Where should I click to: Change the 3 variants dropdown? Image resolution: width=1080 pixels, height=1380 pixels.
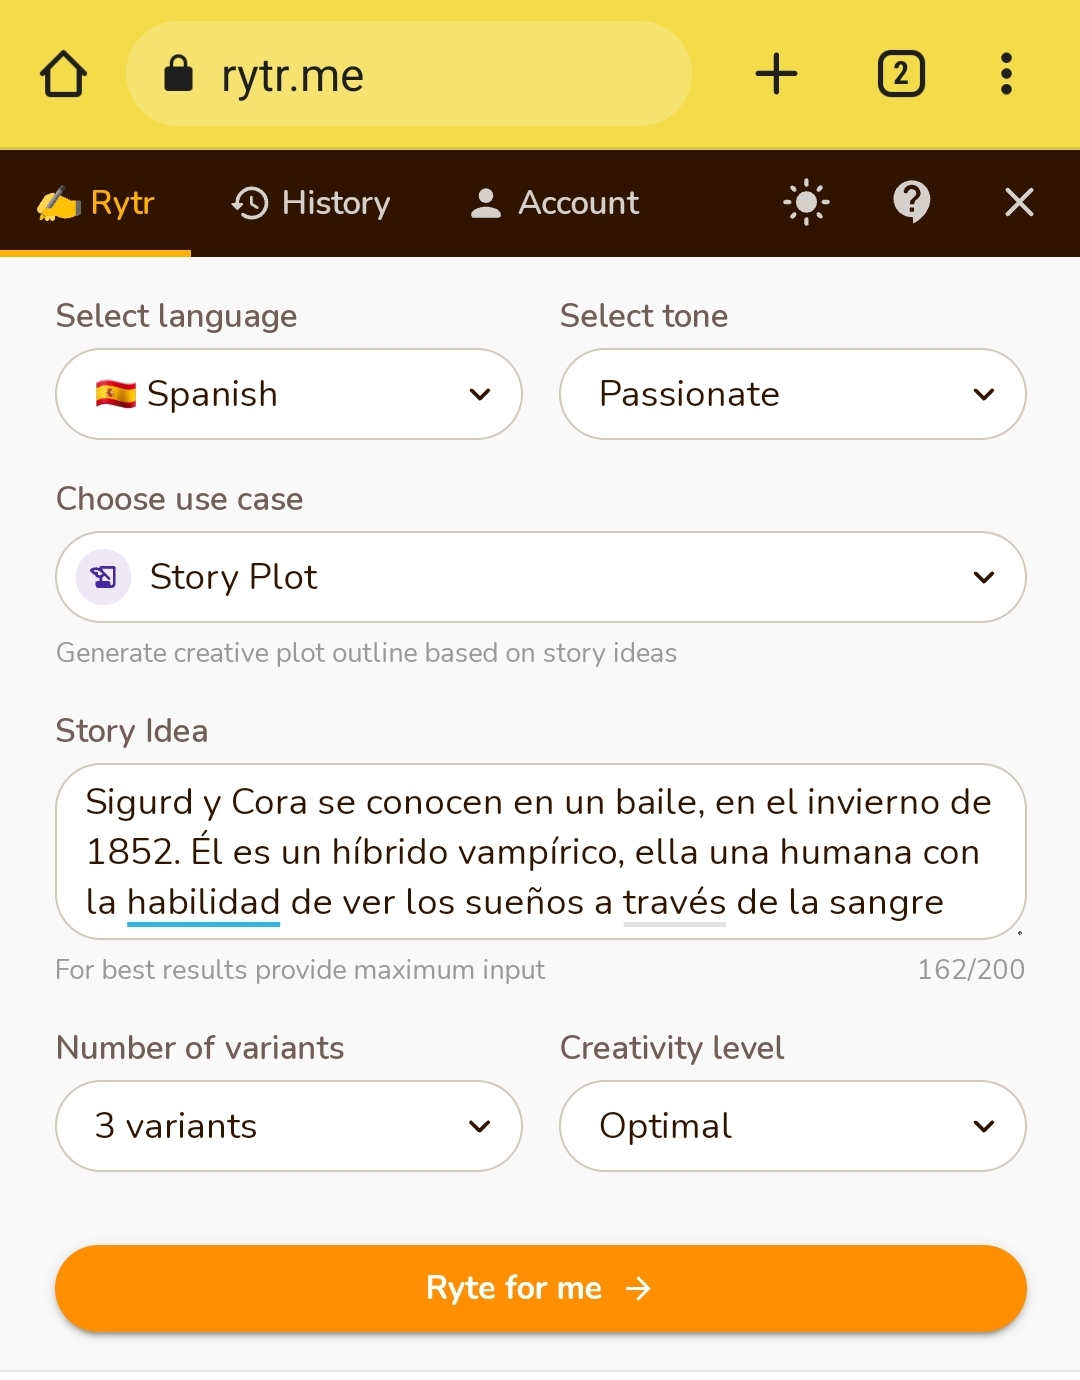[289, 1126]
